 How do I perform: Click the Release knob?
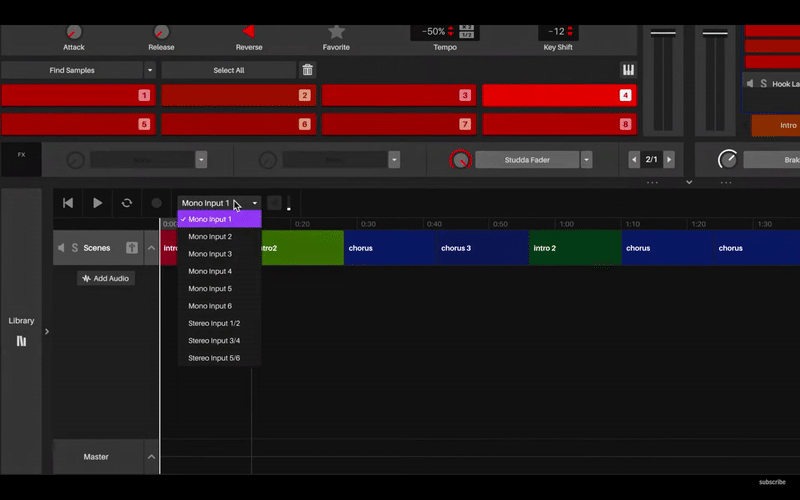point(161,32)
